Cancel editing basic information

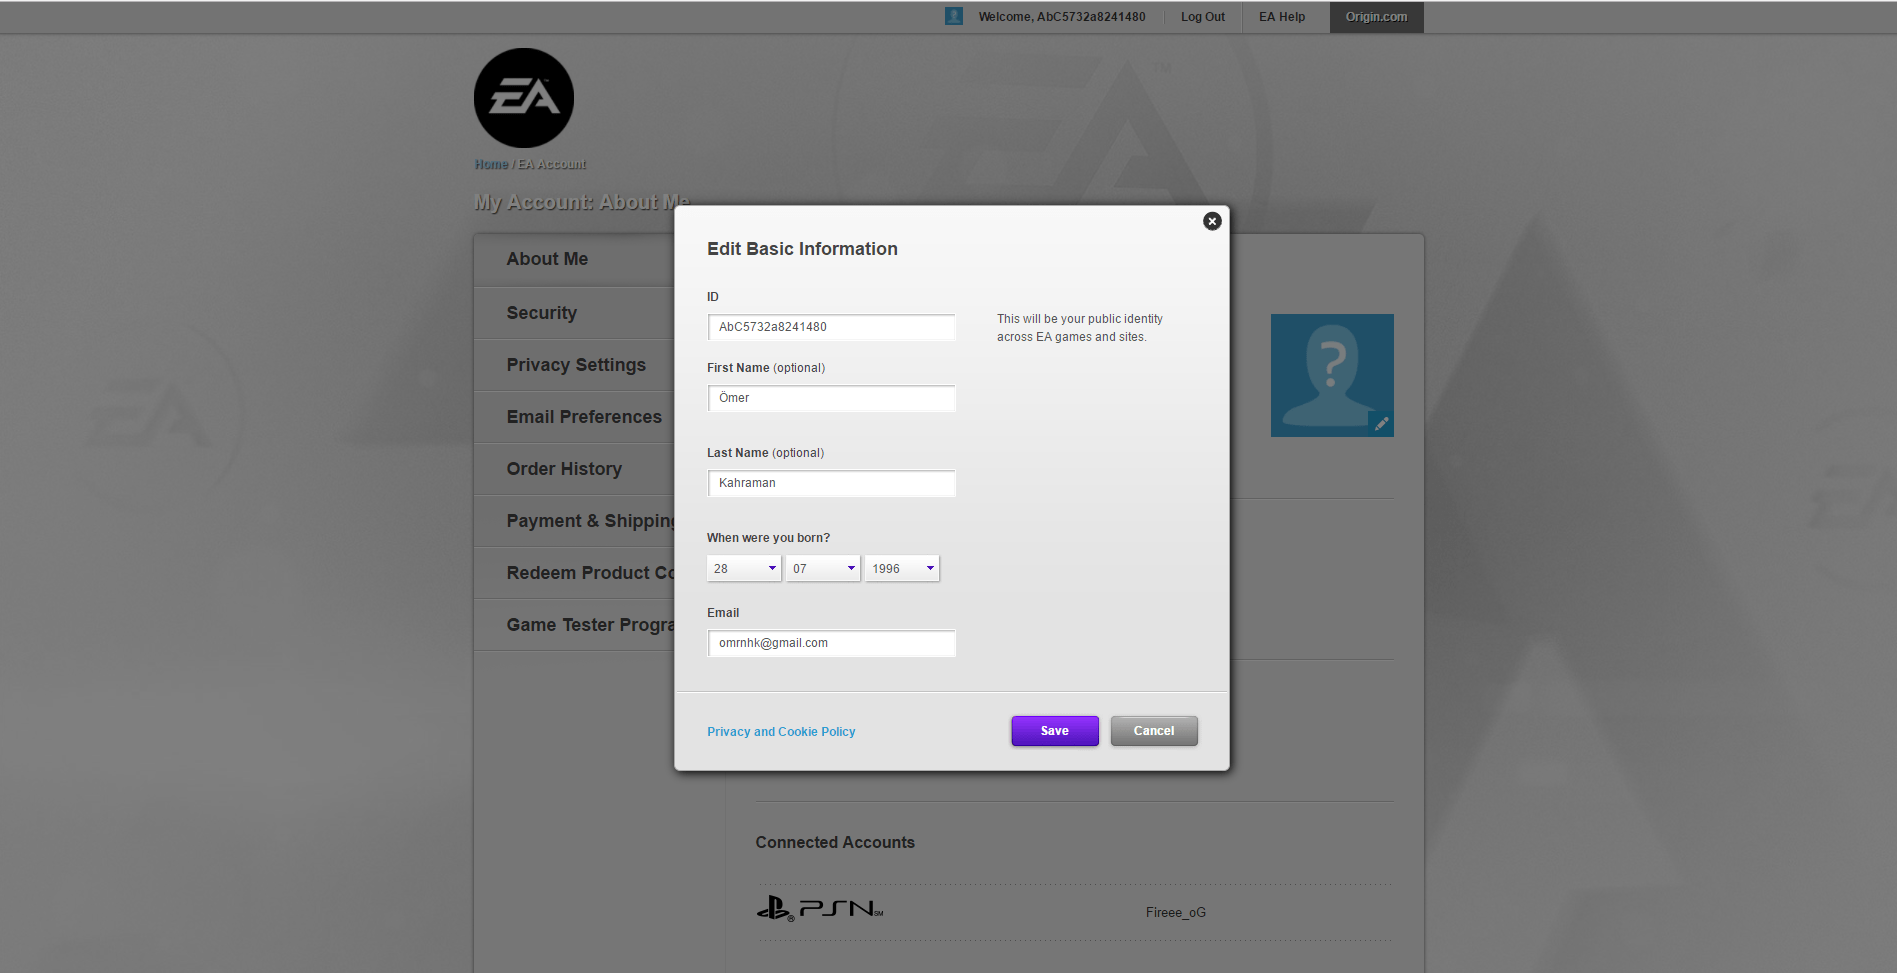click(x=1154, y=731)
